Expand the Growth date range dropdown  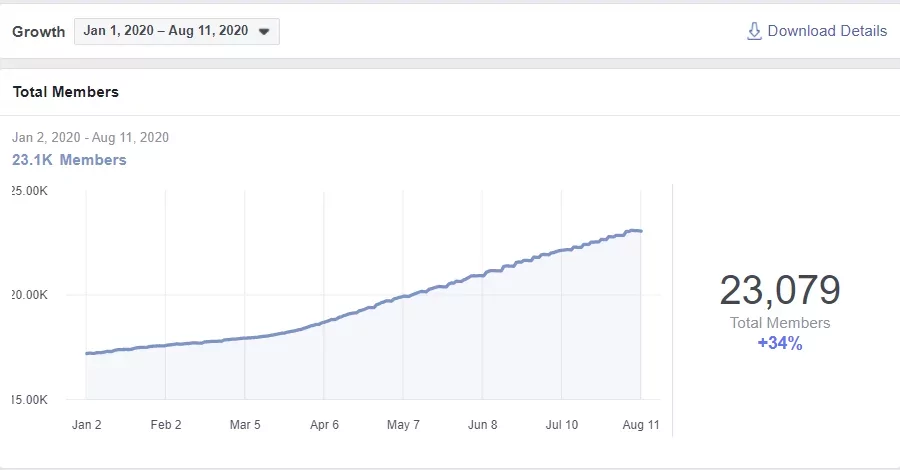[177, 31]
